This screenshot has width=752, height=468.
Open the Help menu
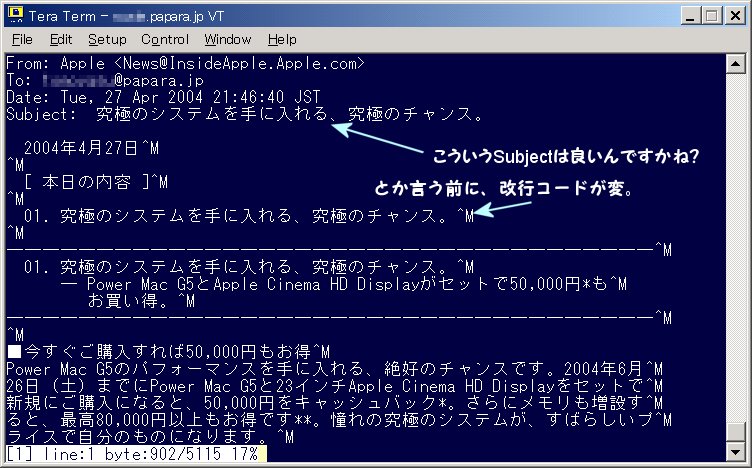[x=282, y=39]
